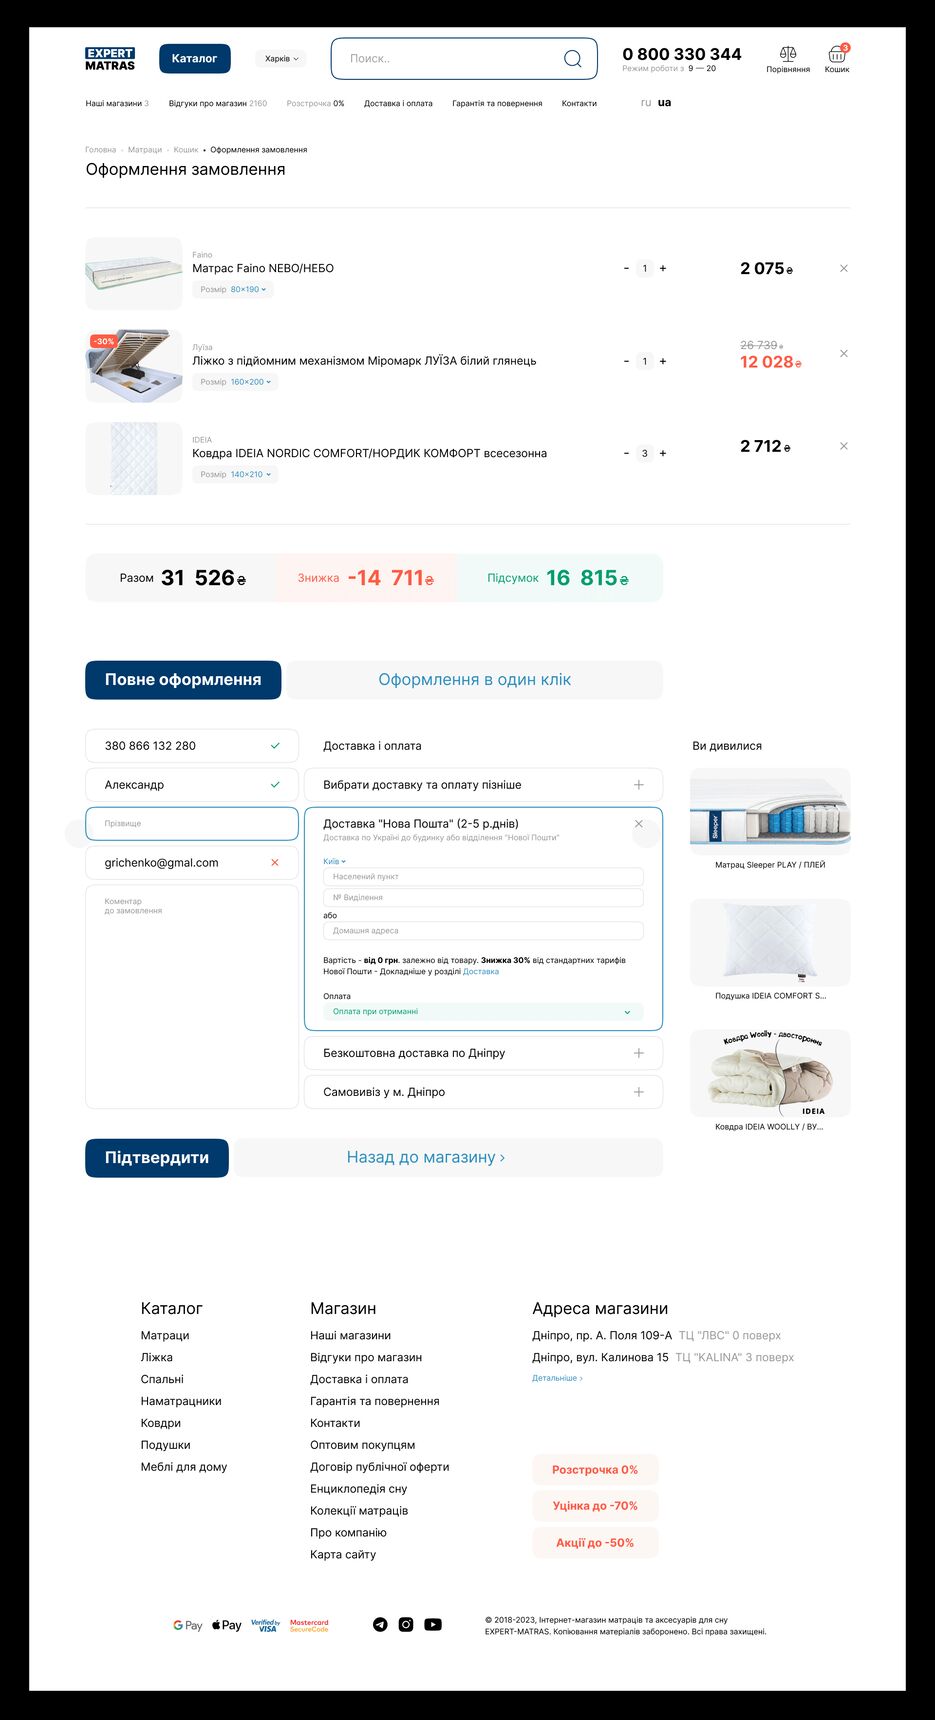The image size is (935, 1720).
Task: Open size dropdown 160×200 for bed
Action: click(x=234, y=382)
